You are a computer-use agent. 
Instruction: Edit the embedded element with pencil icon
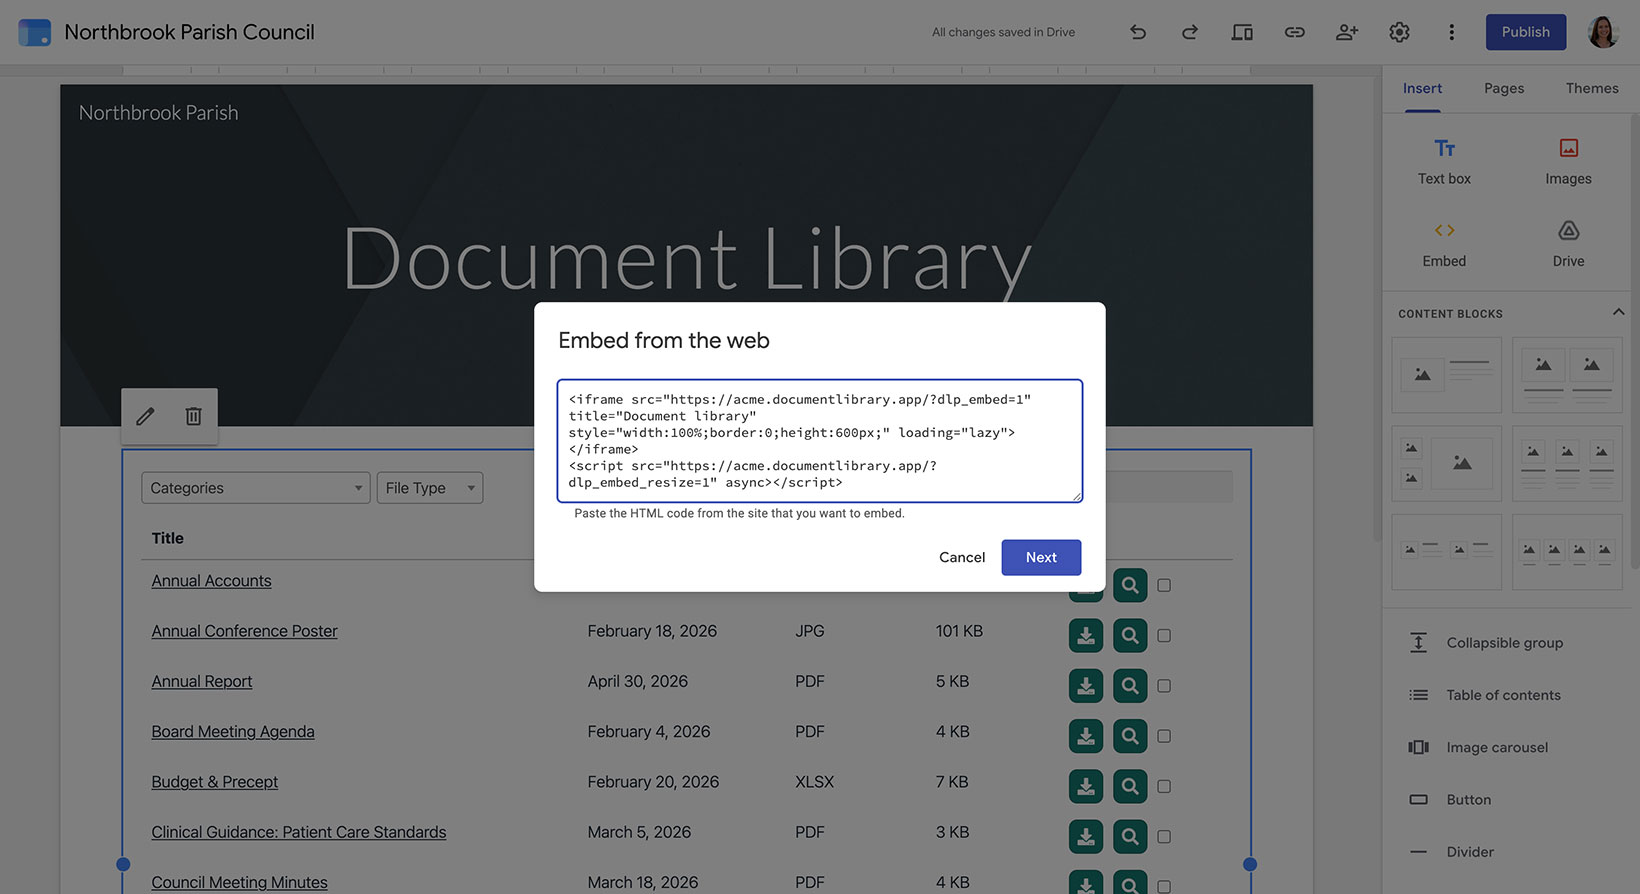pyautogui.click(x=145, y=416)
